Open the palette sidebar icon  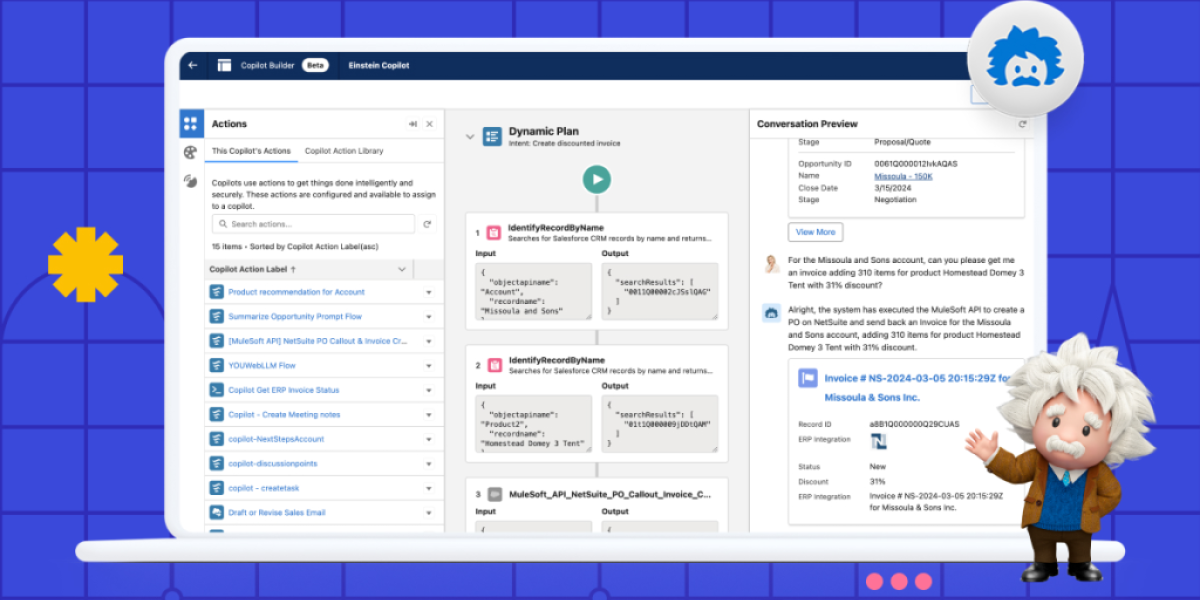coord(191,152)
